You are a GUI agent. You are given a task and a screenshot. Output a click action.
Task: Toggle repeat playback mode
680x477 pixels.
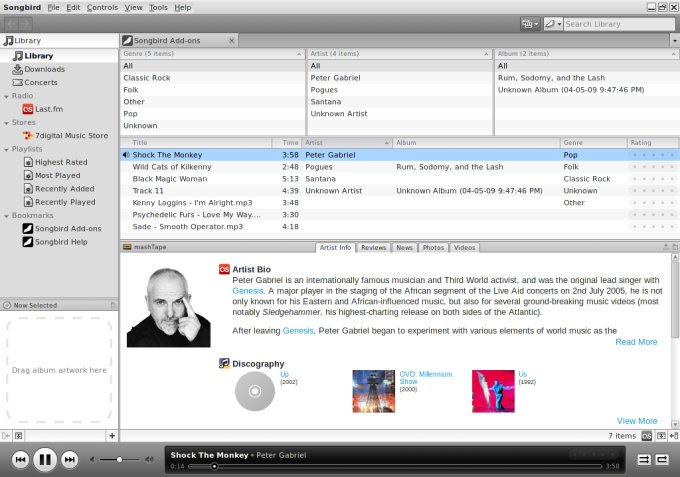[x=662, y=459]
